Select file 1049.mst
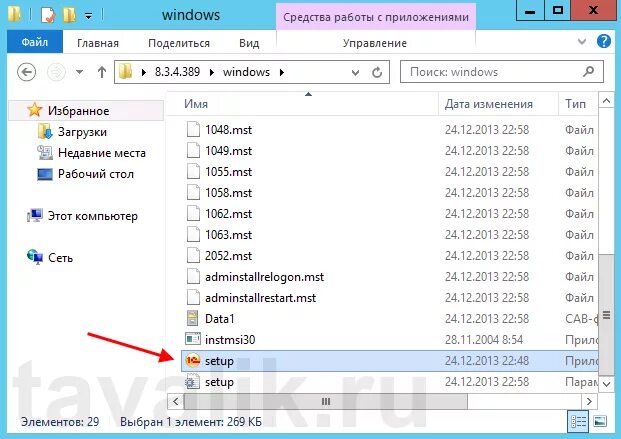 coord(228,151)
